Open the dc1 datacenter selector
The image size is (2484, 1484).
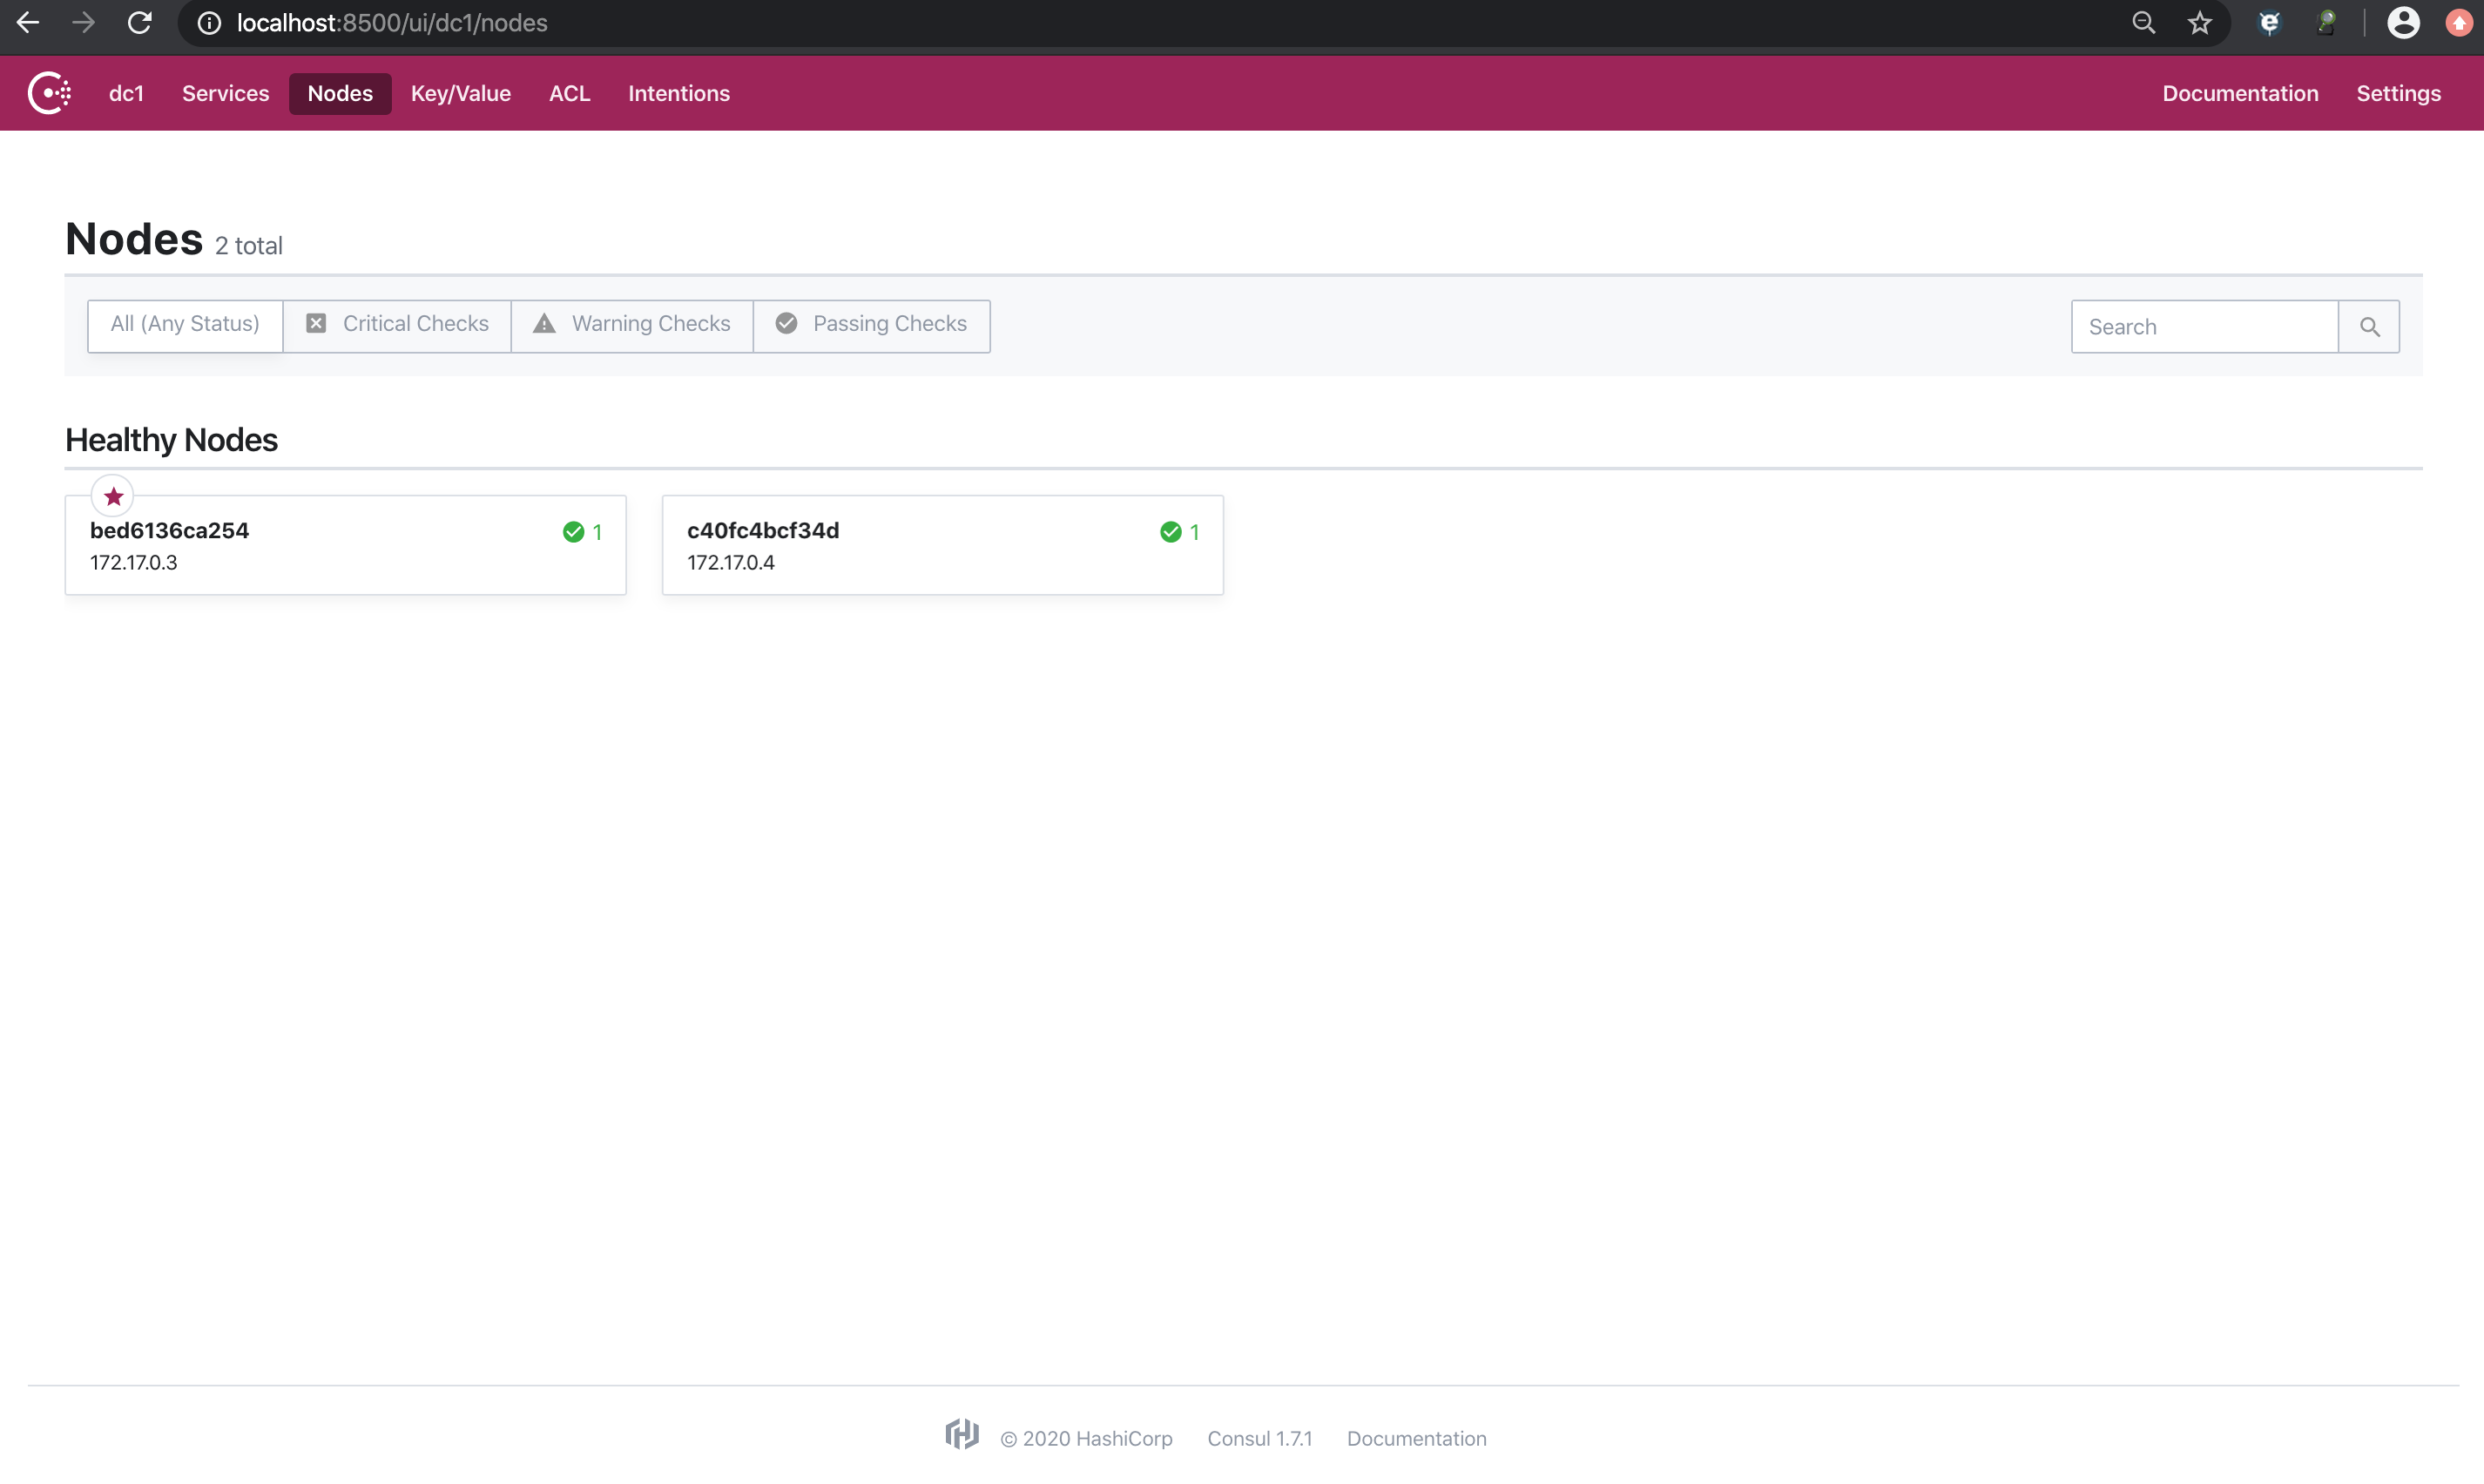click(x=126, y=94)
